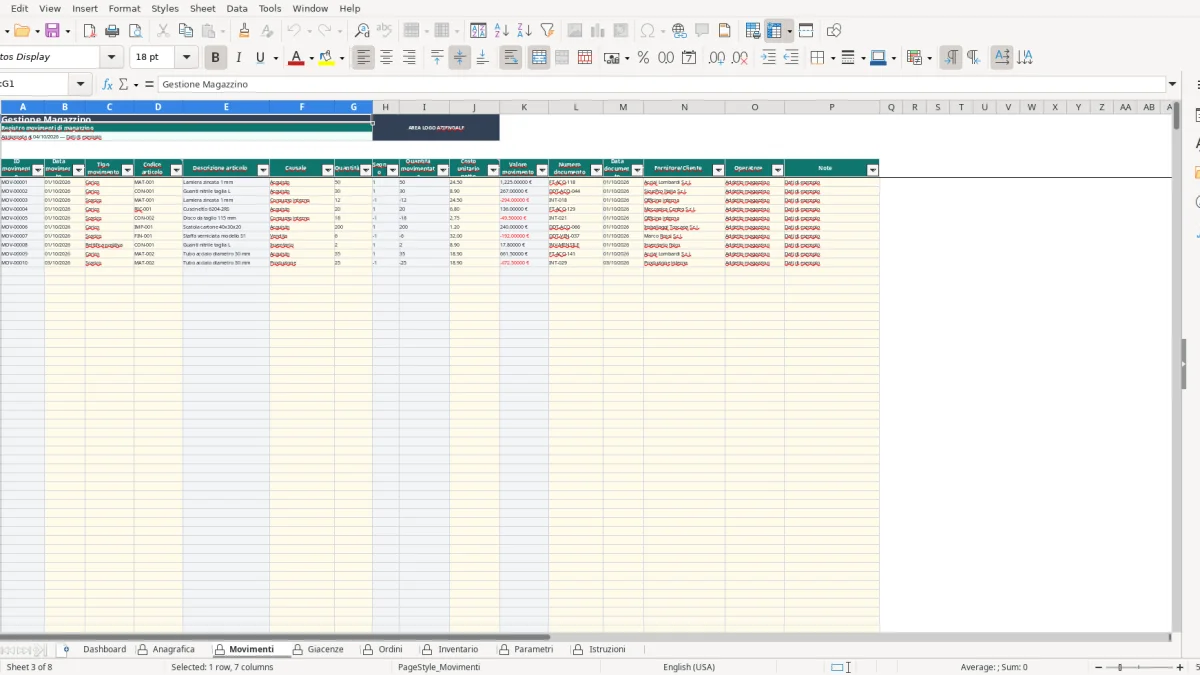Switch to the Dashboard sheet tab
The image size is (1200, 675).
pyautogui.click(x=104, y=649)
